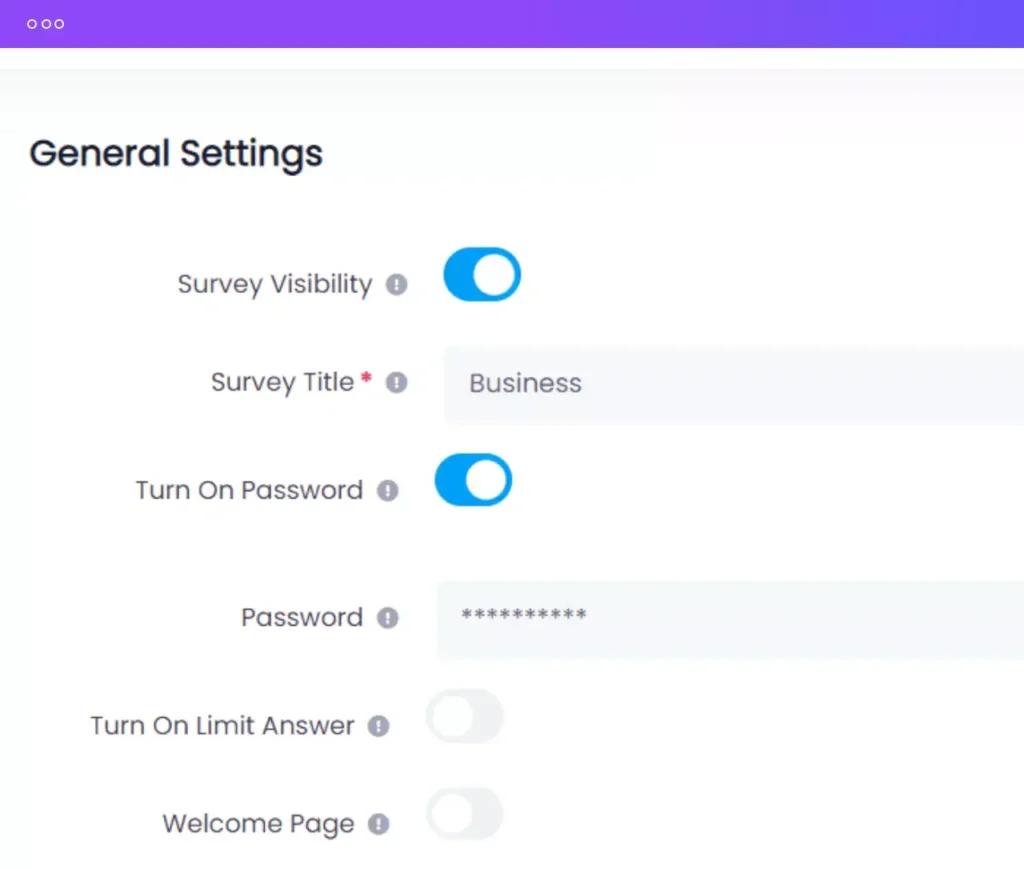Click the Turn On Limit Answer info icon

click(x=379, y=727)
